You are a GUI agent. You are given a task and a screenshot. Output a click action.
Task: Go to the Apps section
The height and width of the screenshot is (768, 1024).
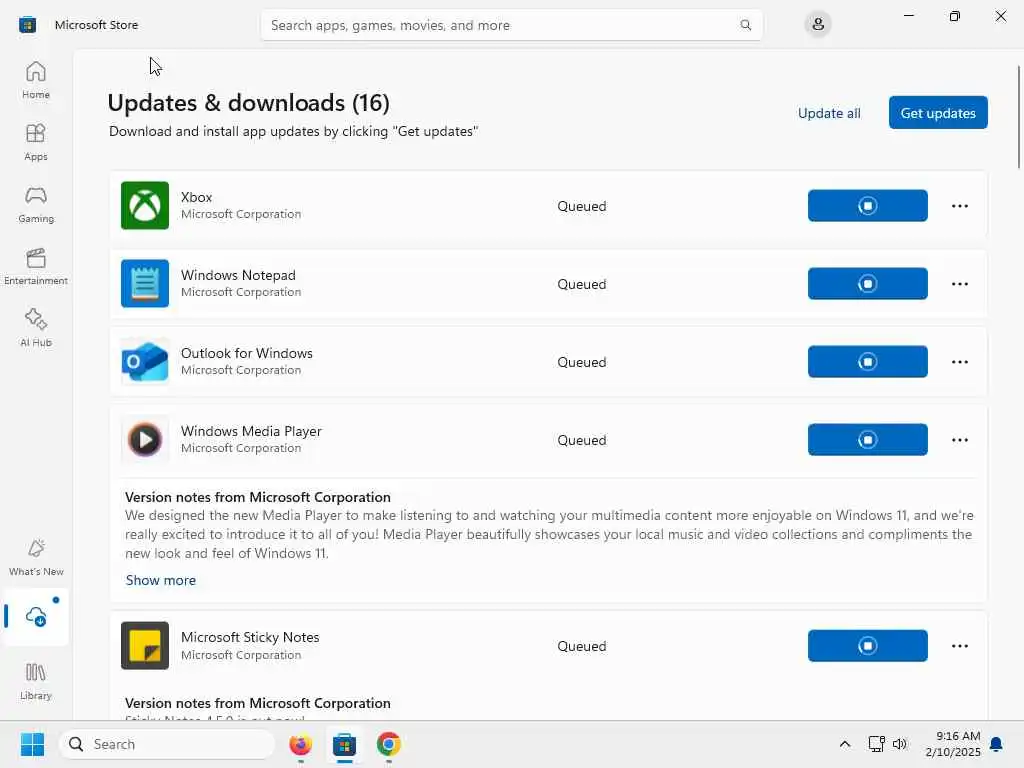[x=36, y=142]
